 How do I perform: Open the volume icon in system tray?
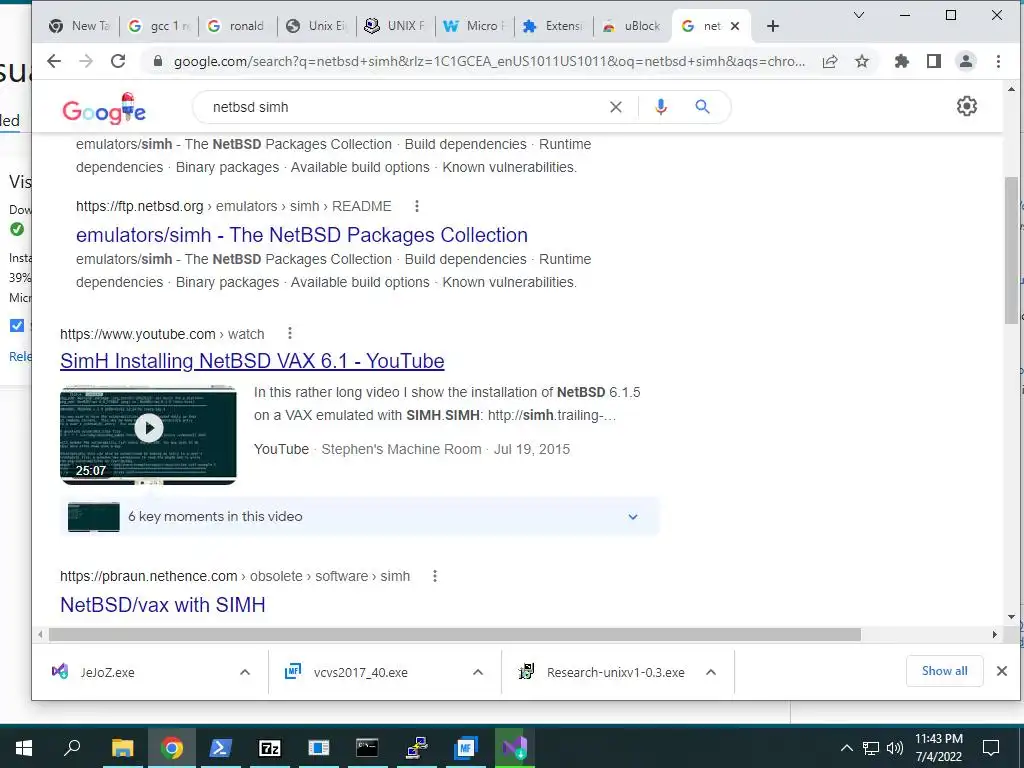click(x=895, y=748)
